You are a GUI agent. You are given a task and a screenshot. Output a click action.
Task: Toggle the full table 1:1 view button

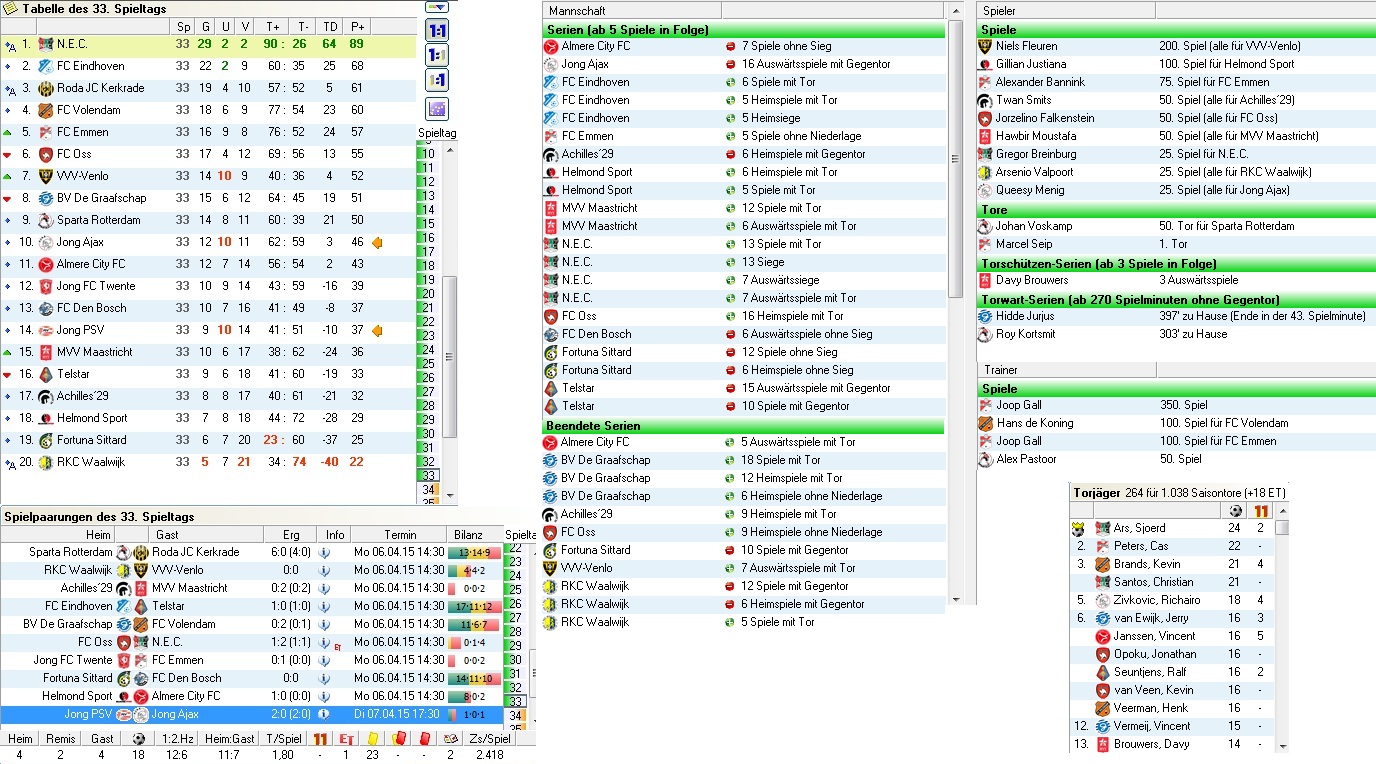[x=437, y=30]
